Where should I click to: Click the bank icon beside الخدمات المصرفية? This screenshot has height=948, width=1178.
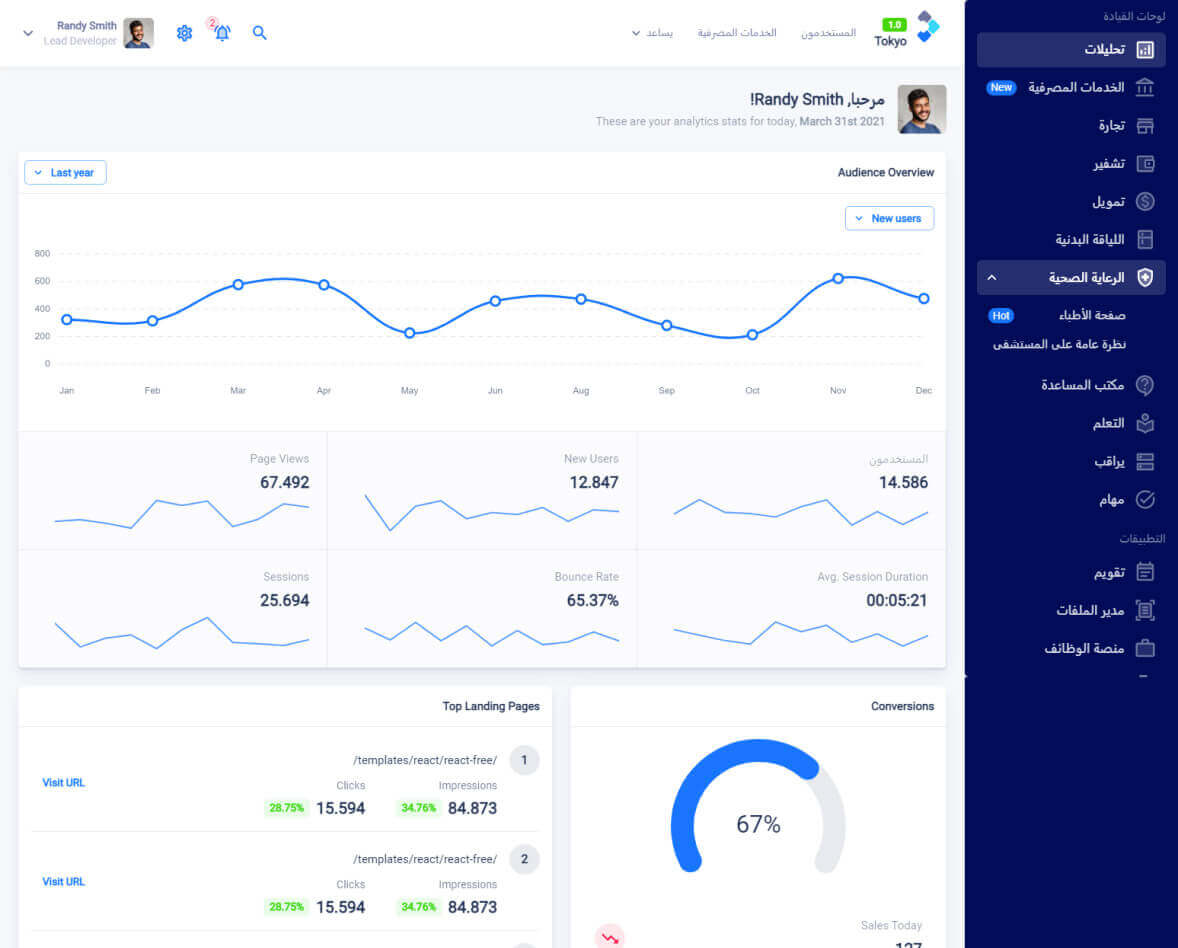tap(1145, 87)
